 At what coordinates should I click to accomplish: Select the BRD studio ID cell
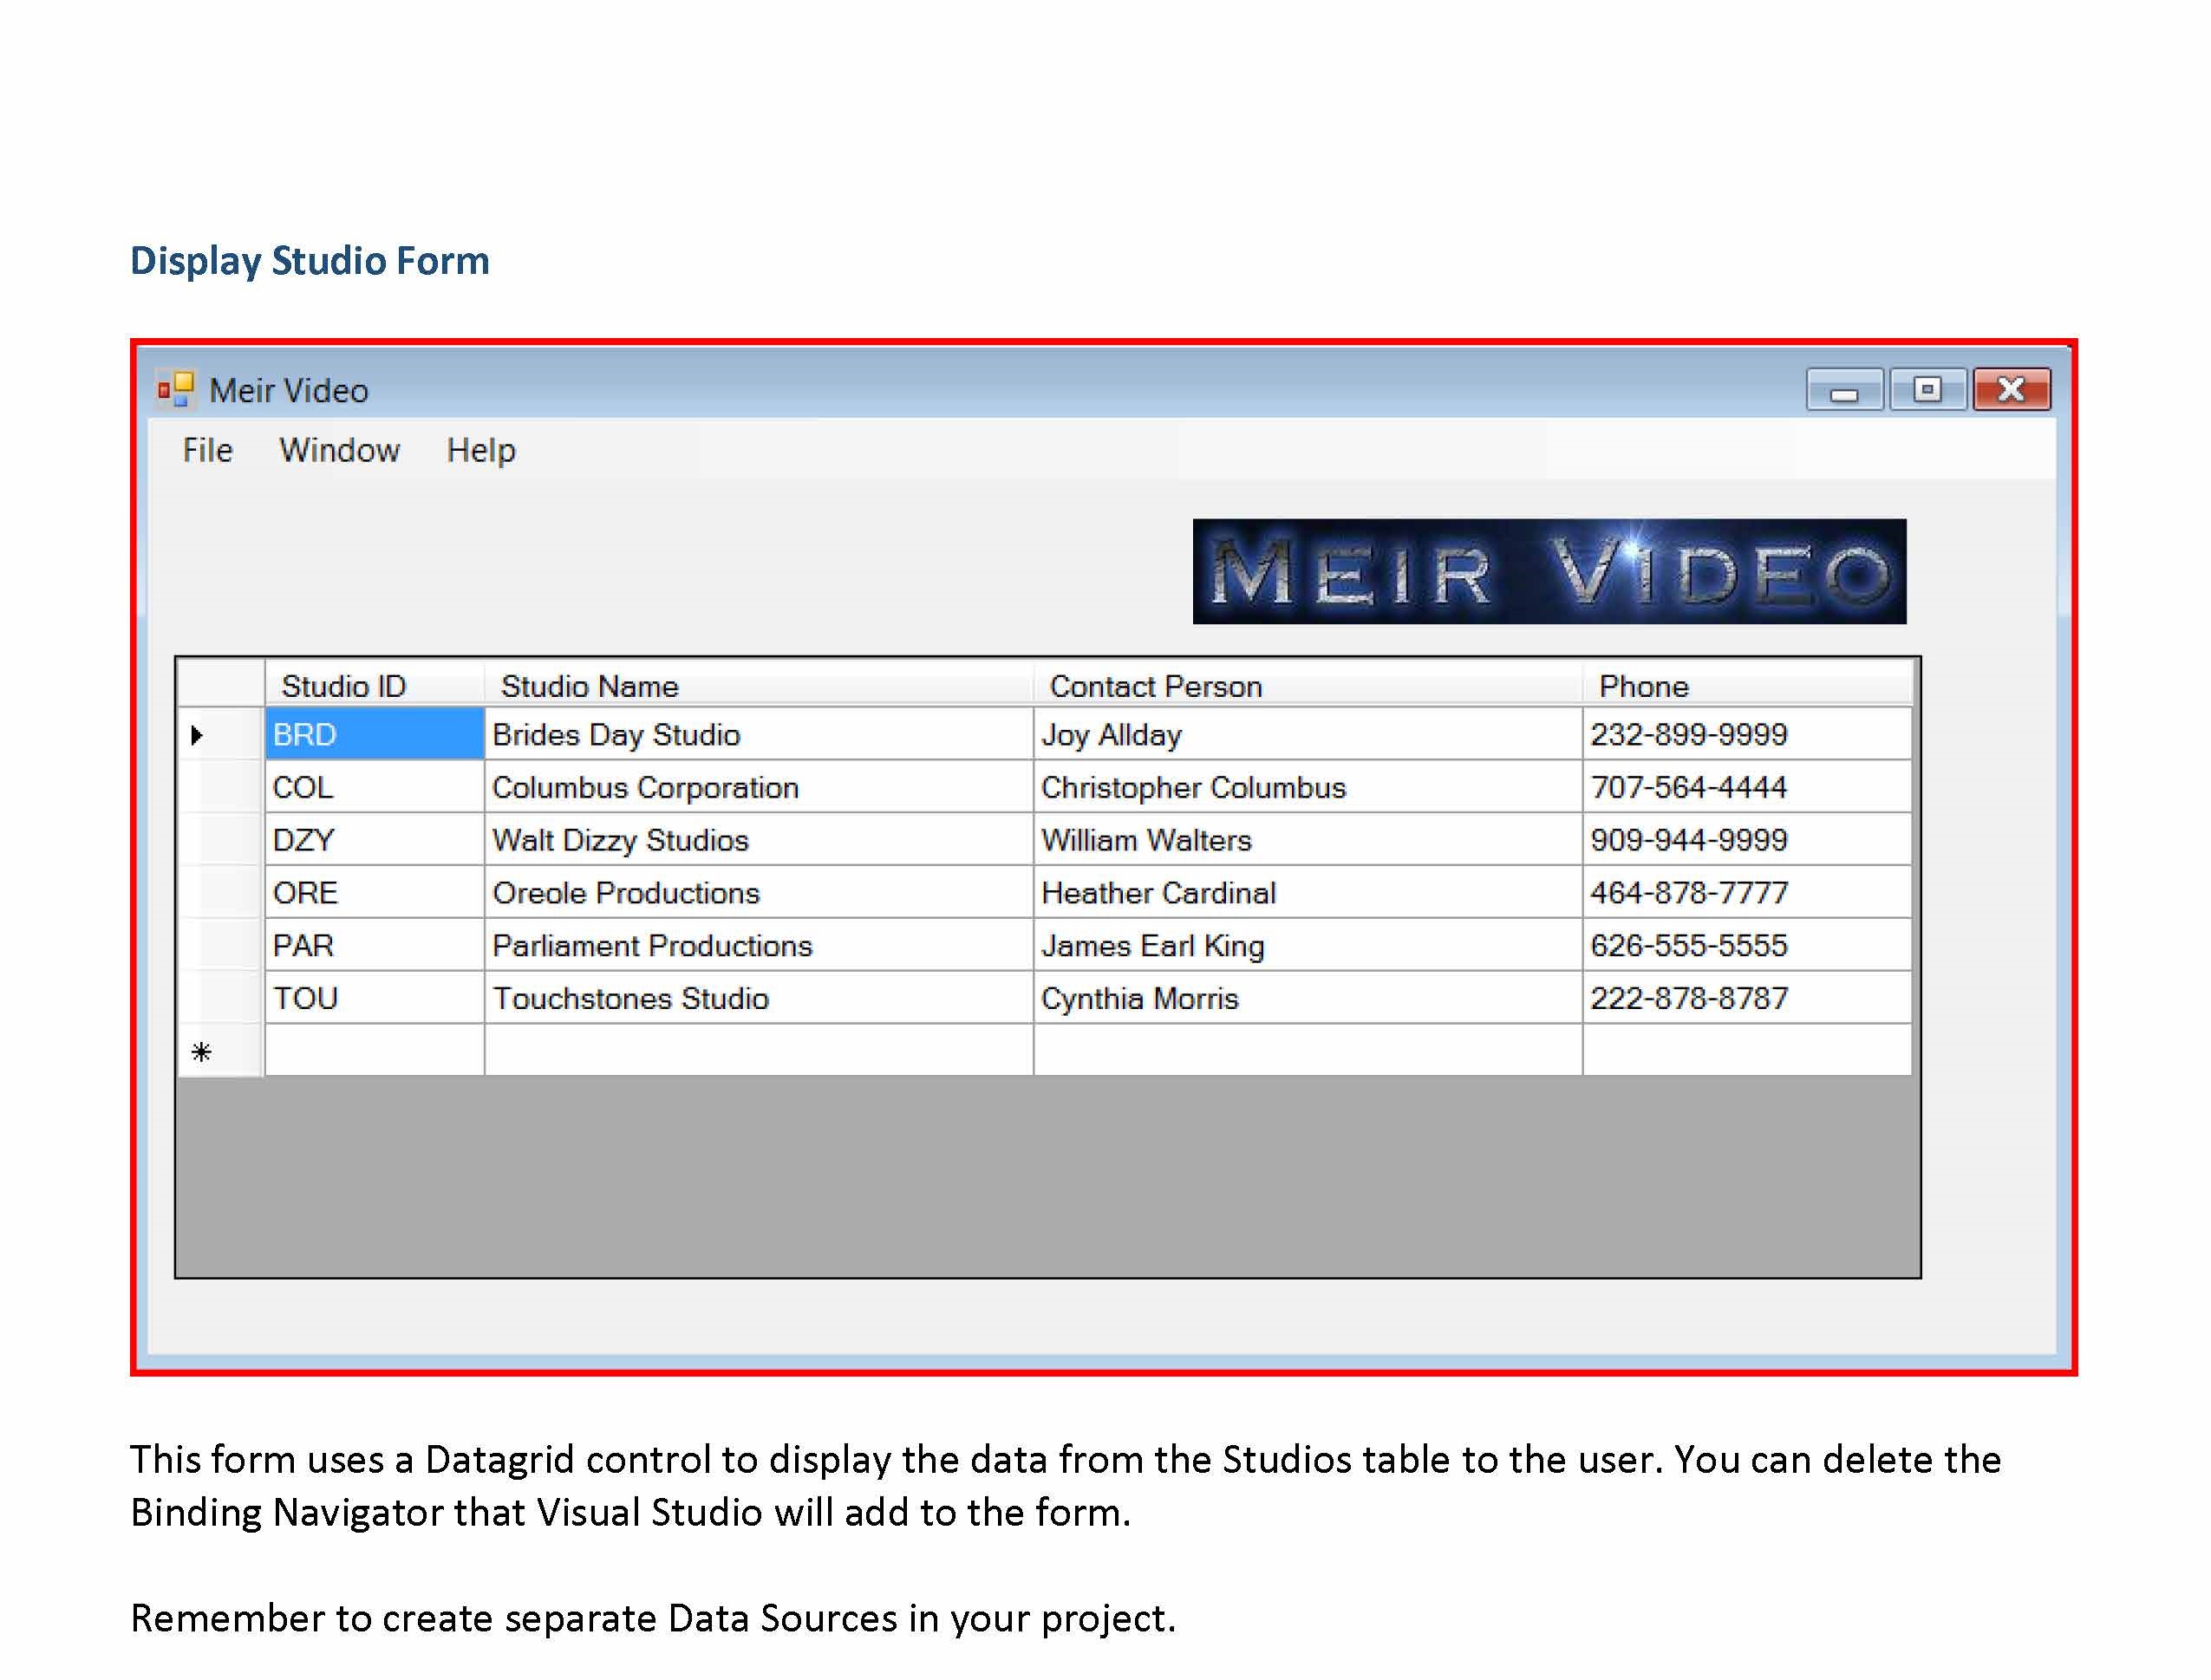374,735
